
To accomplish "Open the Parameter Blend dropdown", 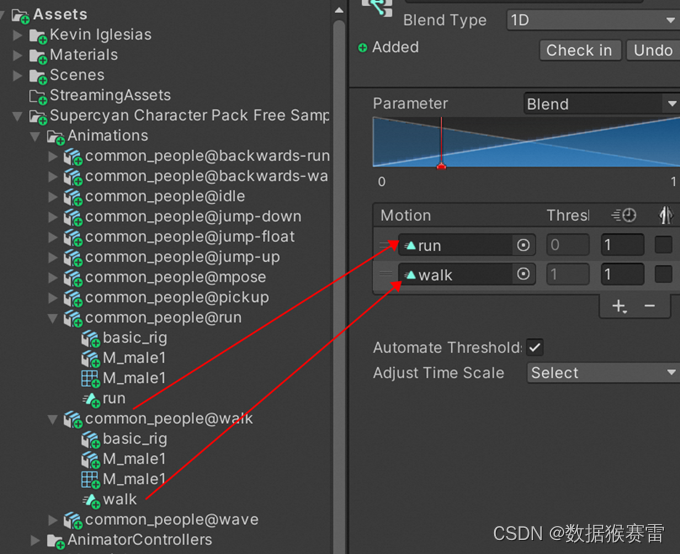I will click(602, 104).
